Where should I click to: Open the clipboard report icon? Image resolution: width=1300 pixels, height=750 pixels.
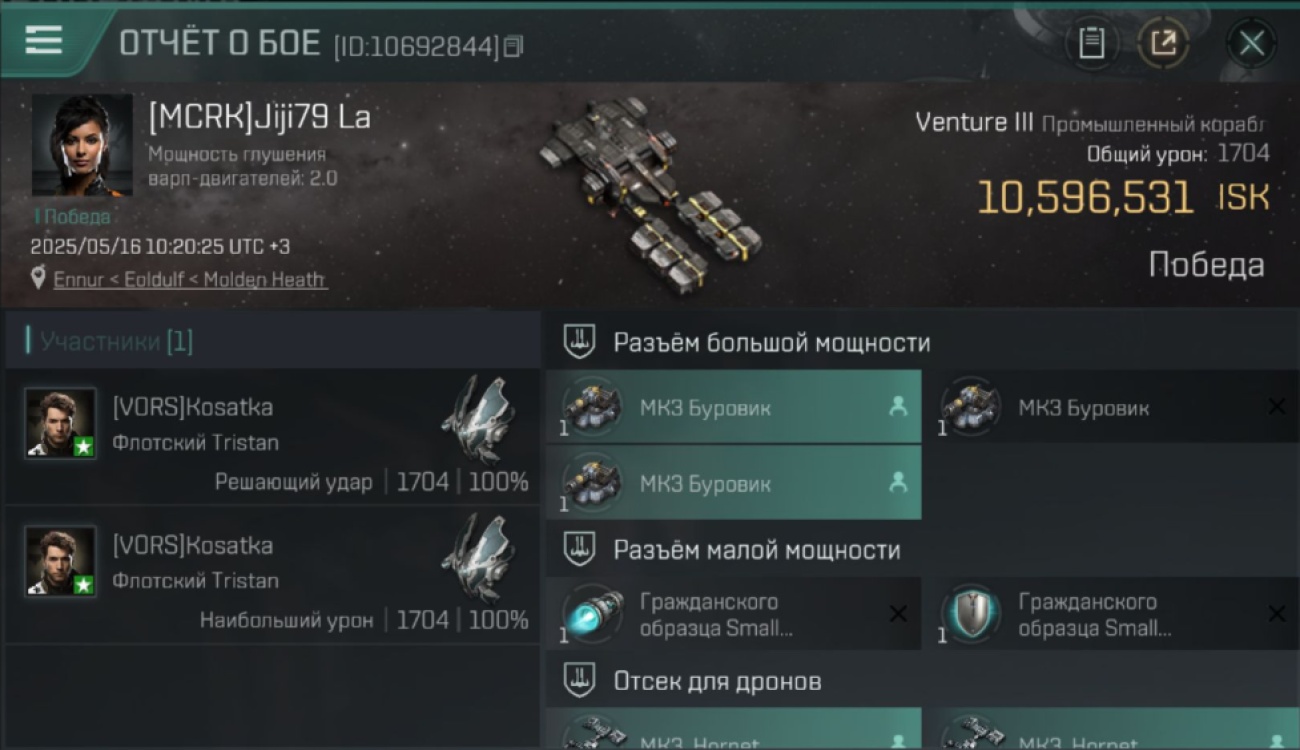[x=1091, y=43]
